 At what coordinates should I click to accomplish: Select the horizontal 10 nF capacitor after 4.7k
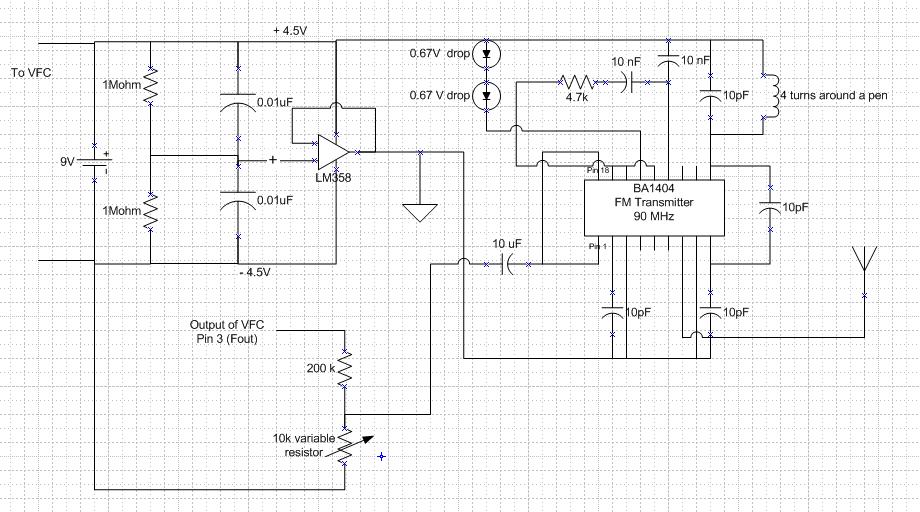pyautogui.click(x=627, y=83)
